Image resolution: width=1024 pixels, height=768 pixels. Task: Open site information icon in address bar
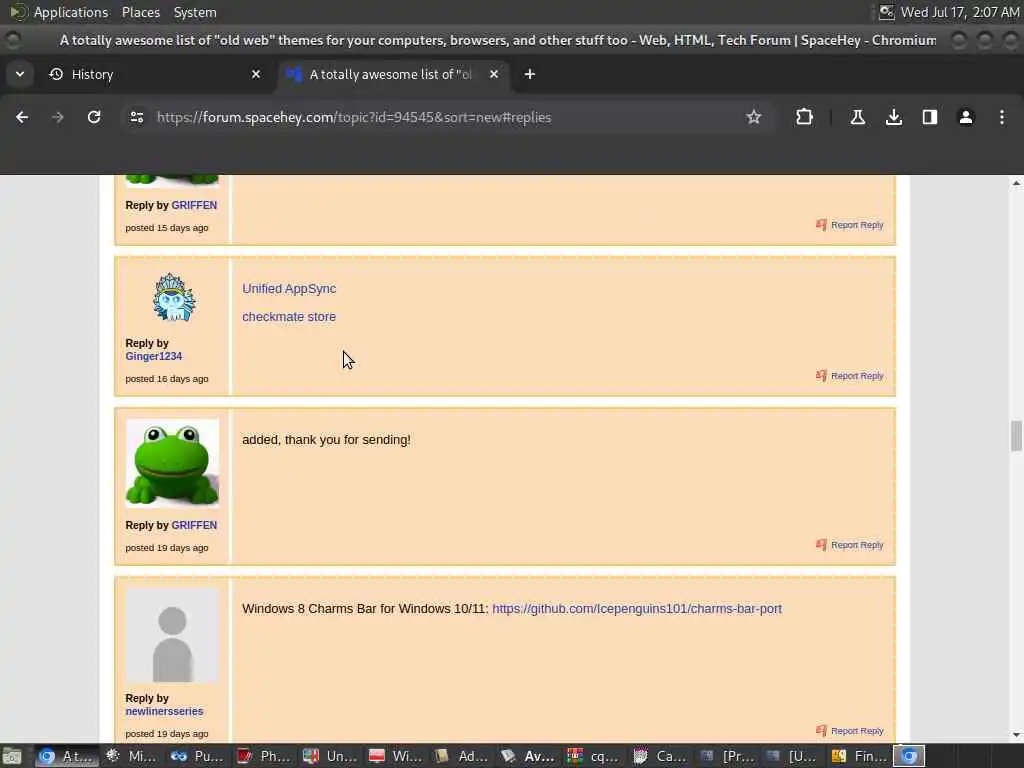point(136,118)
